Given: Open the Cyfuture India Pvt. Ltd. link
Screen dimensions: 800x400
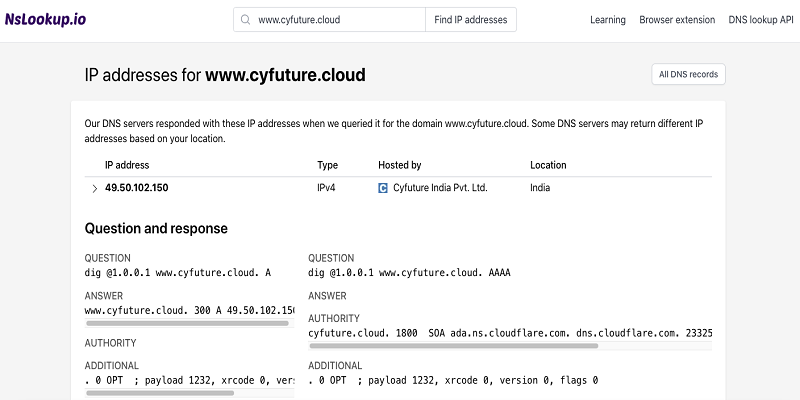Looking at the screenshot, I should pyautogui.click(x=439, y=188).
